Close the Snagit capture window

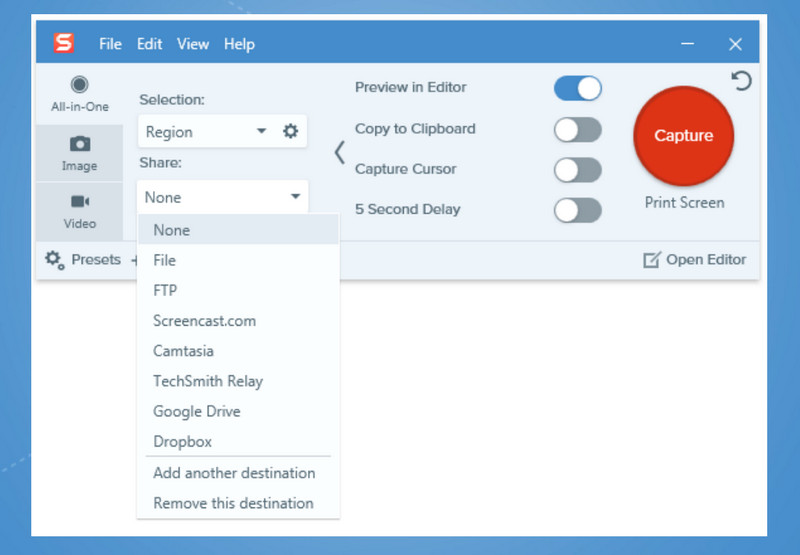pyautogui.click(x=735, y=44)
